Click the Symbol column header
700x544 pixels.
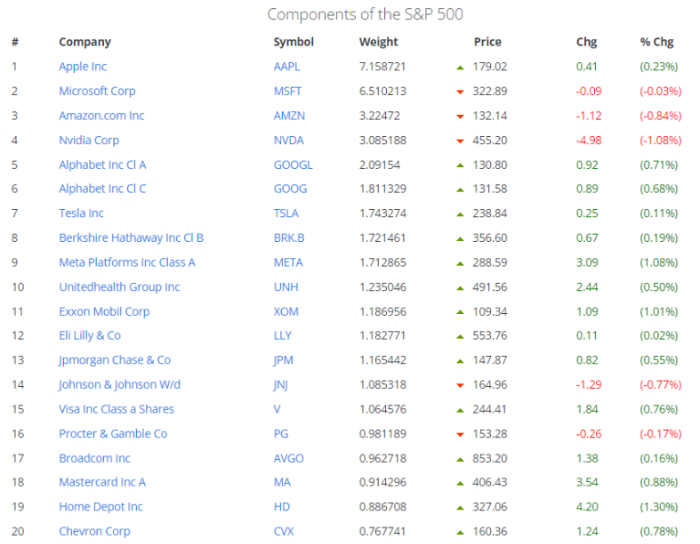coord(293,42)
